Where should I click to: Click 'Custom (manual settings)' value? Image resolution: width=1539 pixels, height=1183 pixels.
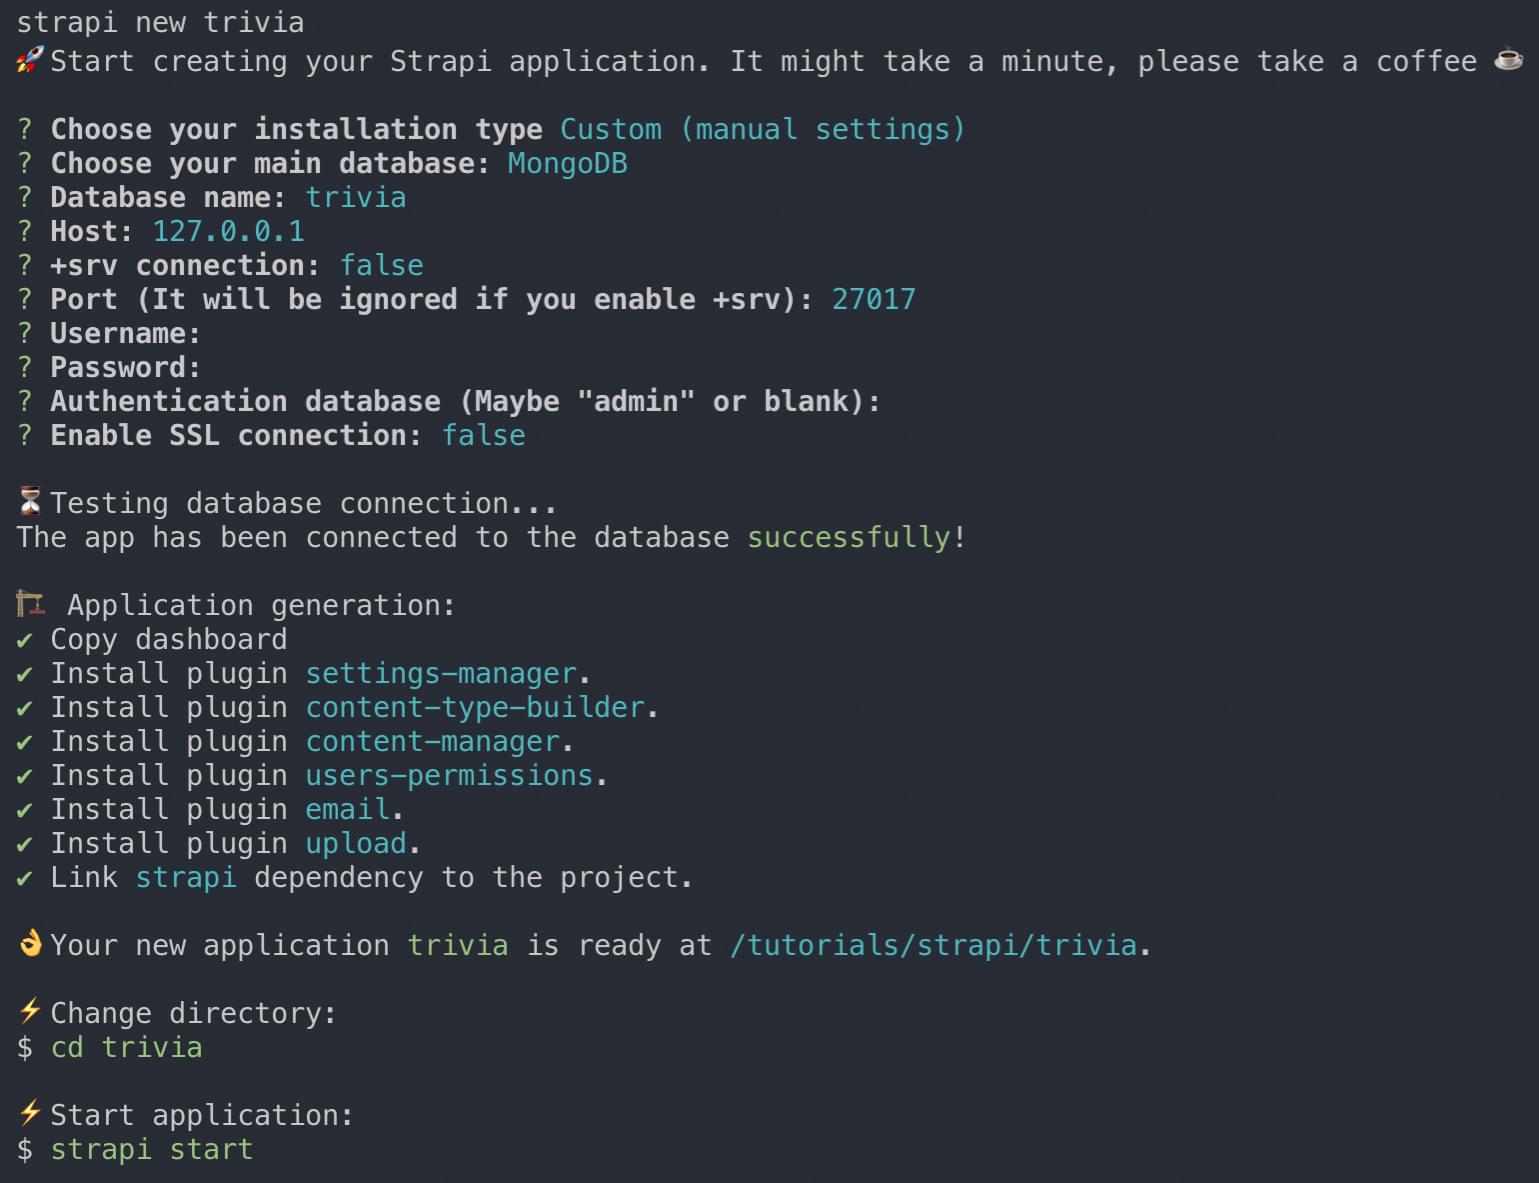763,129
